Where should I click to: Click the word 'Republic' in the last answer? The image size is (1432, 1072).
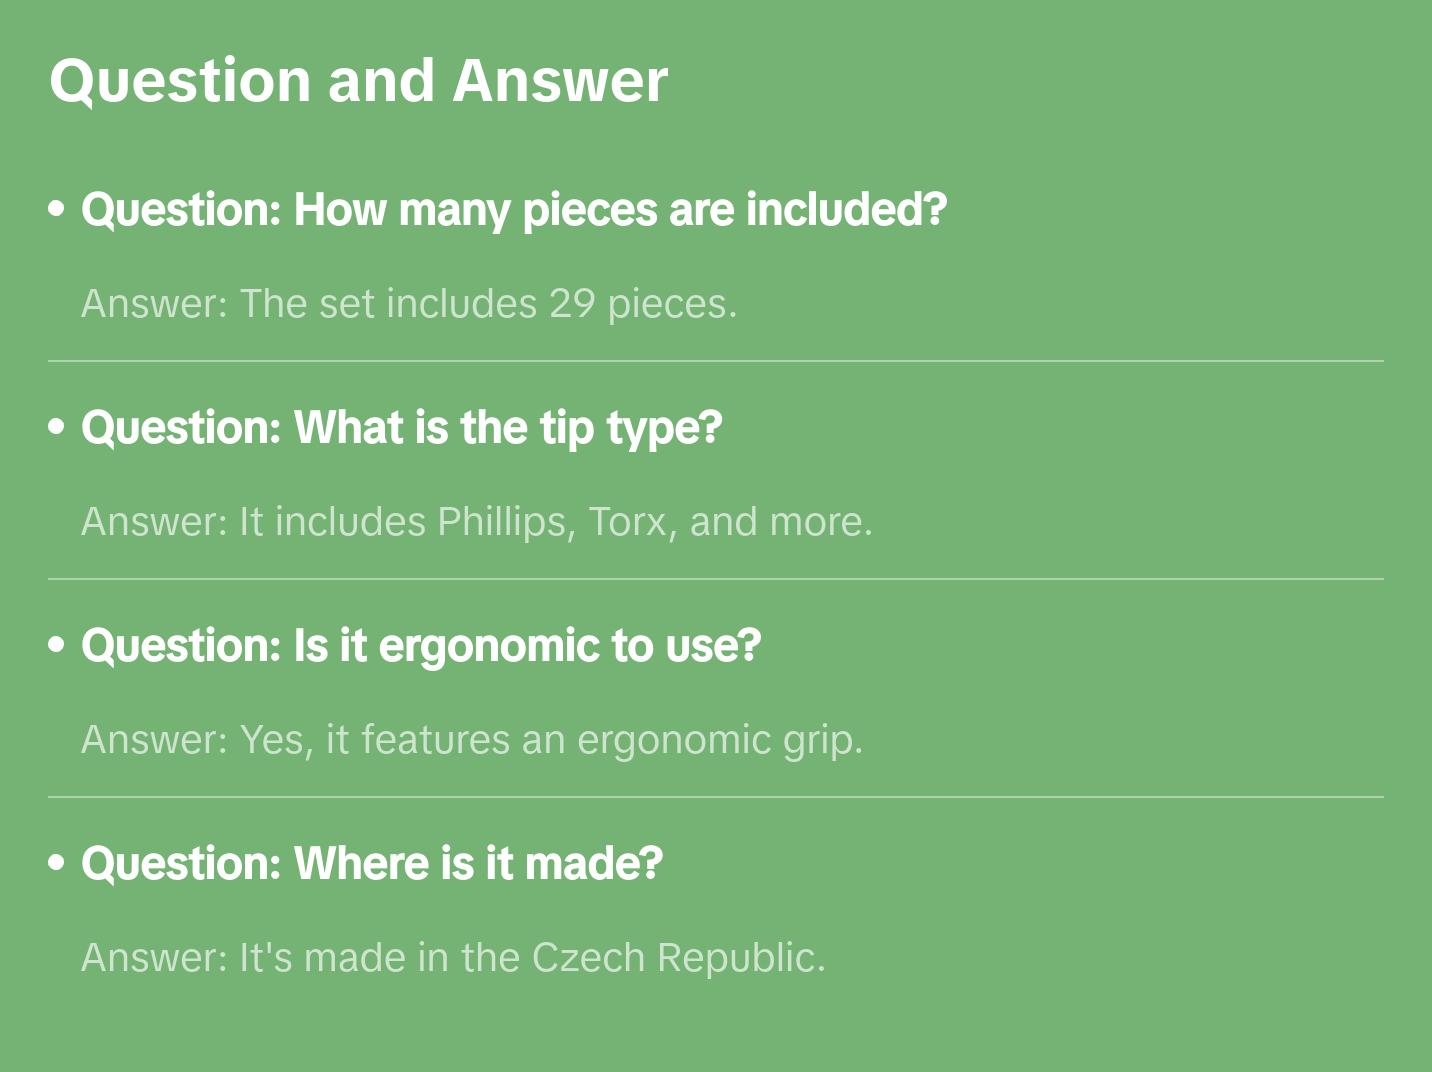[x=740, y=958]
